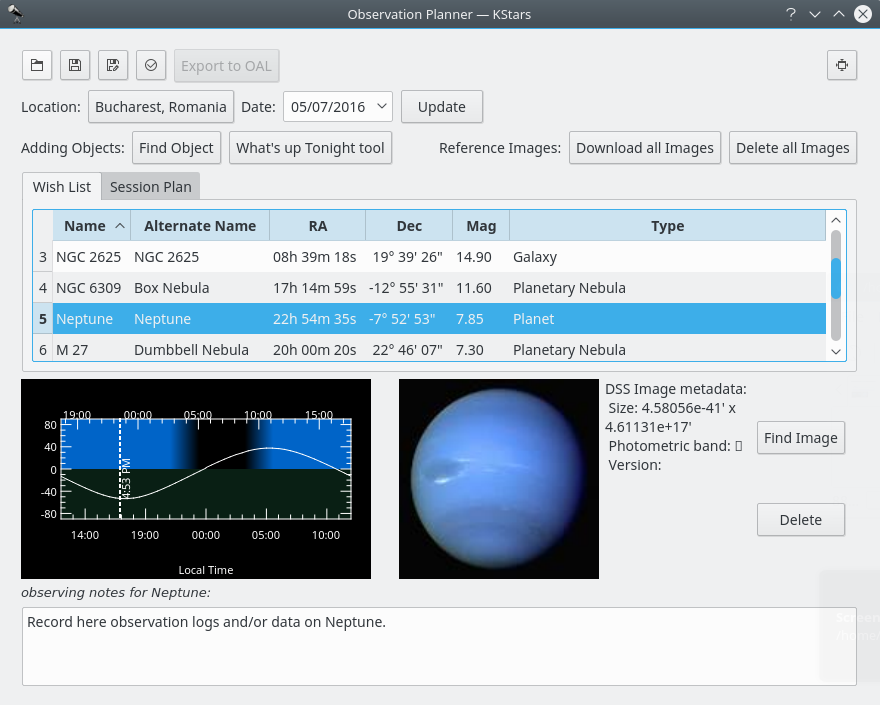Screen dimensions: 880x705
Task: Click the save-as icon in the toolbar
Action: point(113,66)
